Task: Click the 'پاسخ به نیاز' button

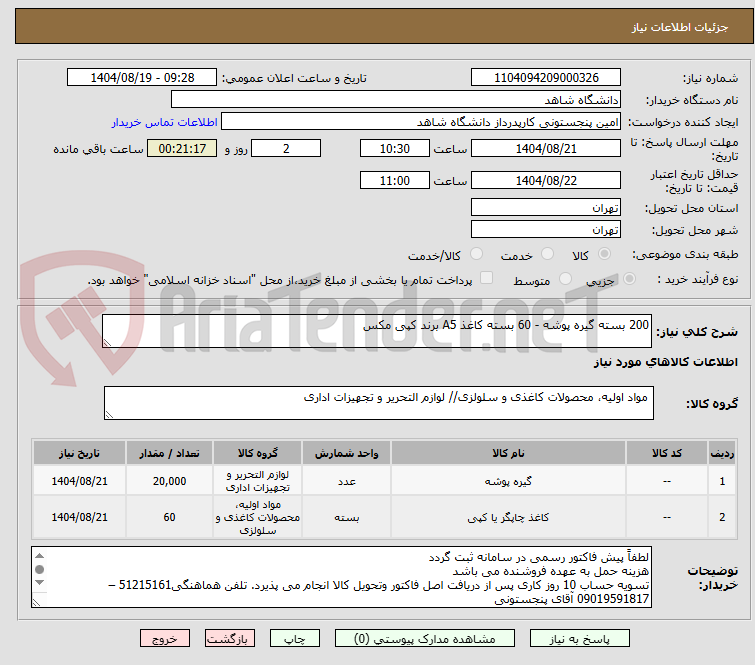Action: 579,639
